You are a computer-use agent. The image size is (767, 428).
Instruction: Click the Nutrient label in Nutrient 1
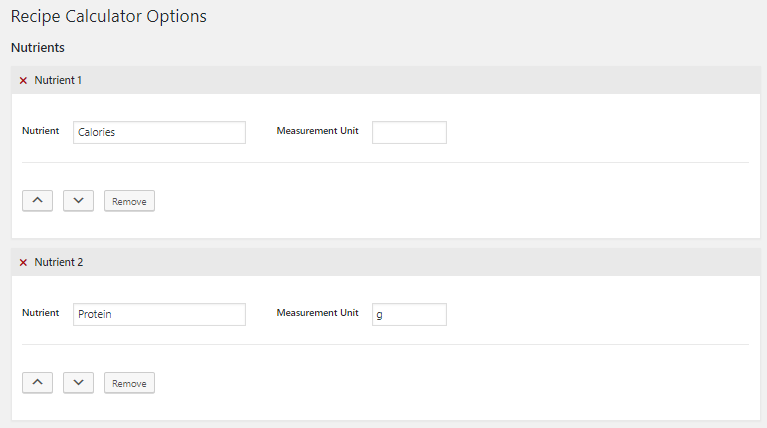[x=41, y=131]
